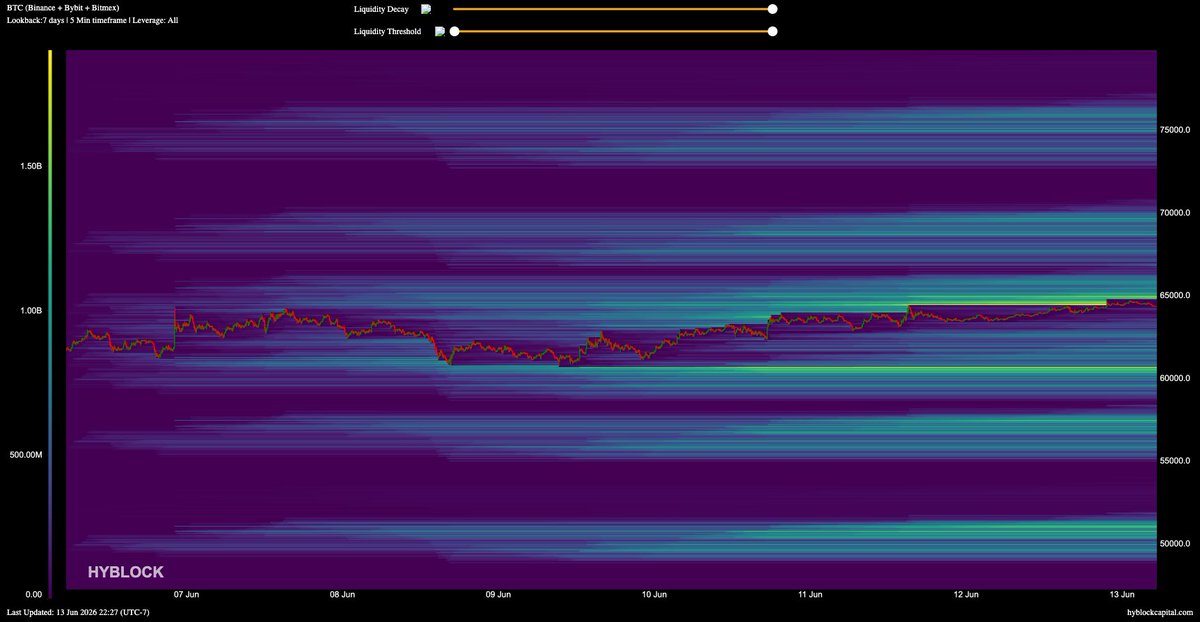Click the Liquidity Threshold slider's right handle
Screen dimensions: 1200x622
coord(772,31)
